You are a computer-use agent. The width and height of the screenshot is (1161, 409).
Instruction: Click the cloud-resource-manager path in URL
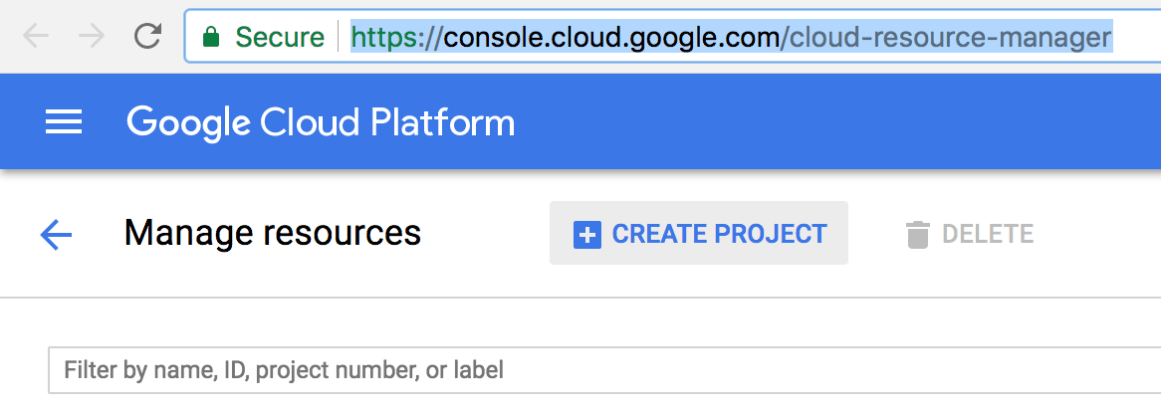point(950,38)
